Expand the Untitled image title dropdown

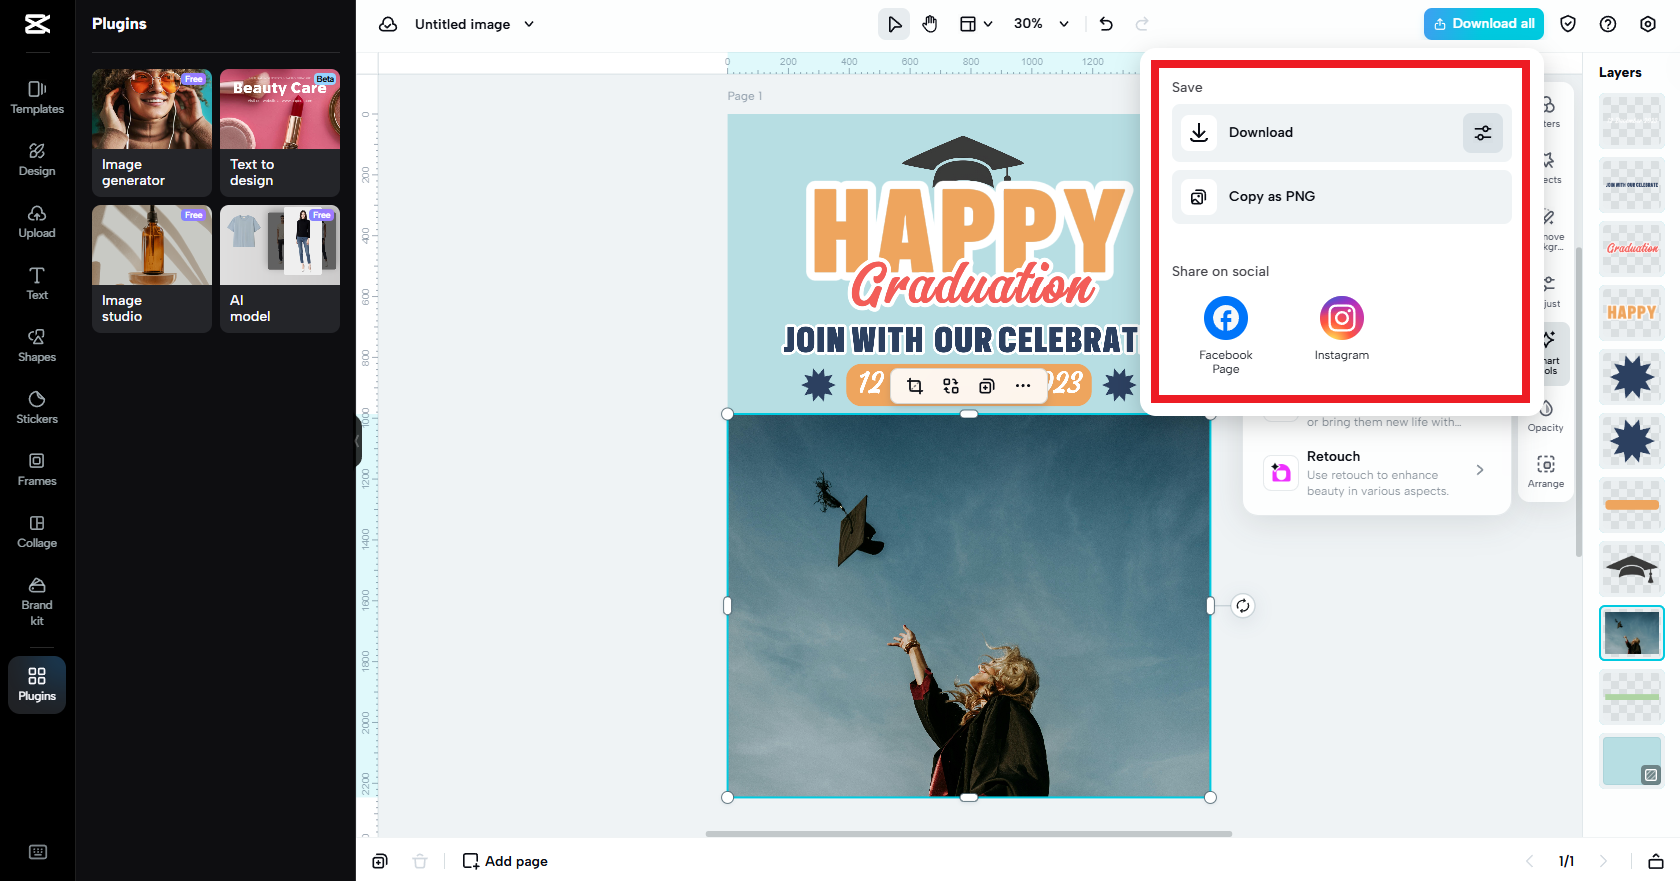pyautogui.click(x=529, y=24)
